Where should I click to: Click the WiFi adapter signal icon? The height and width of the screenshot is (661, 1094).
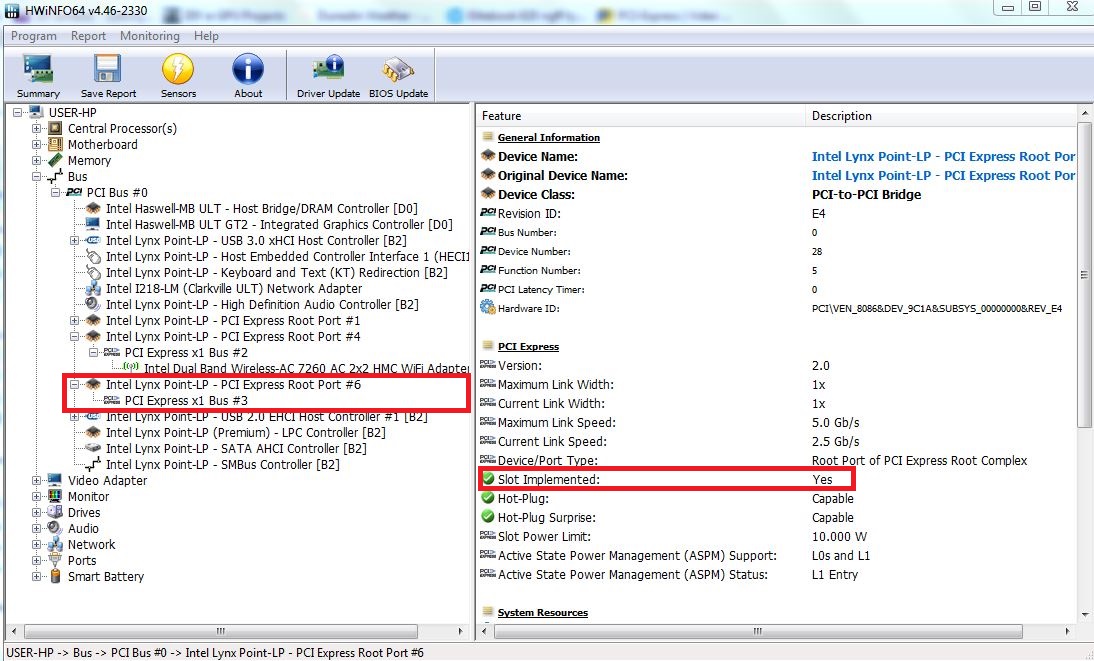130,367
